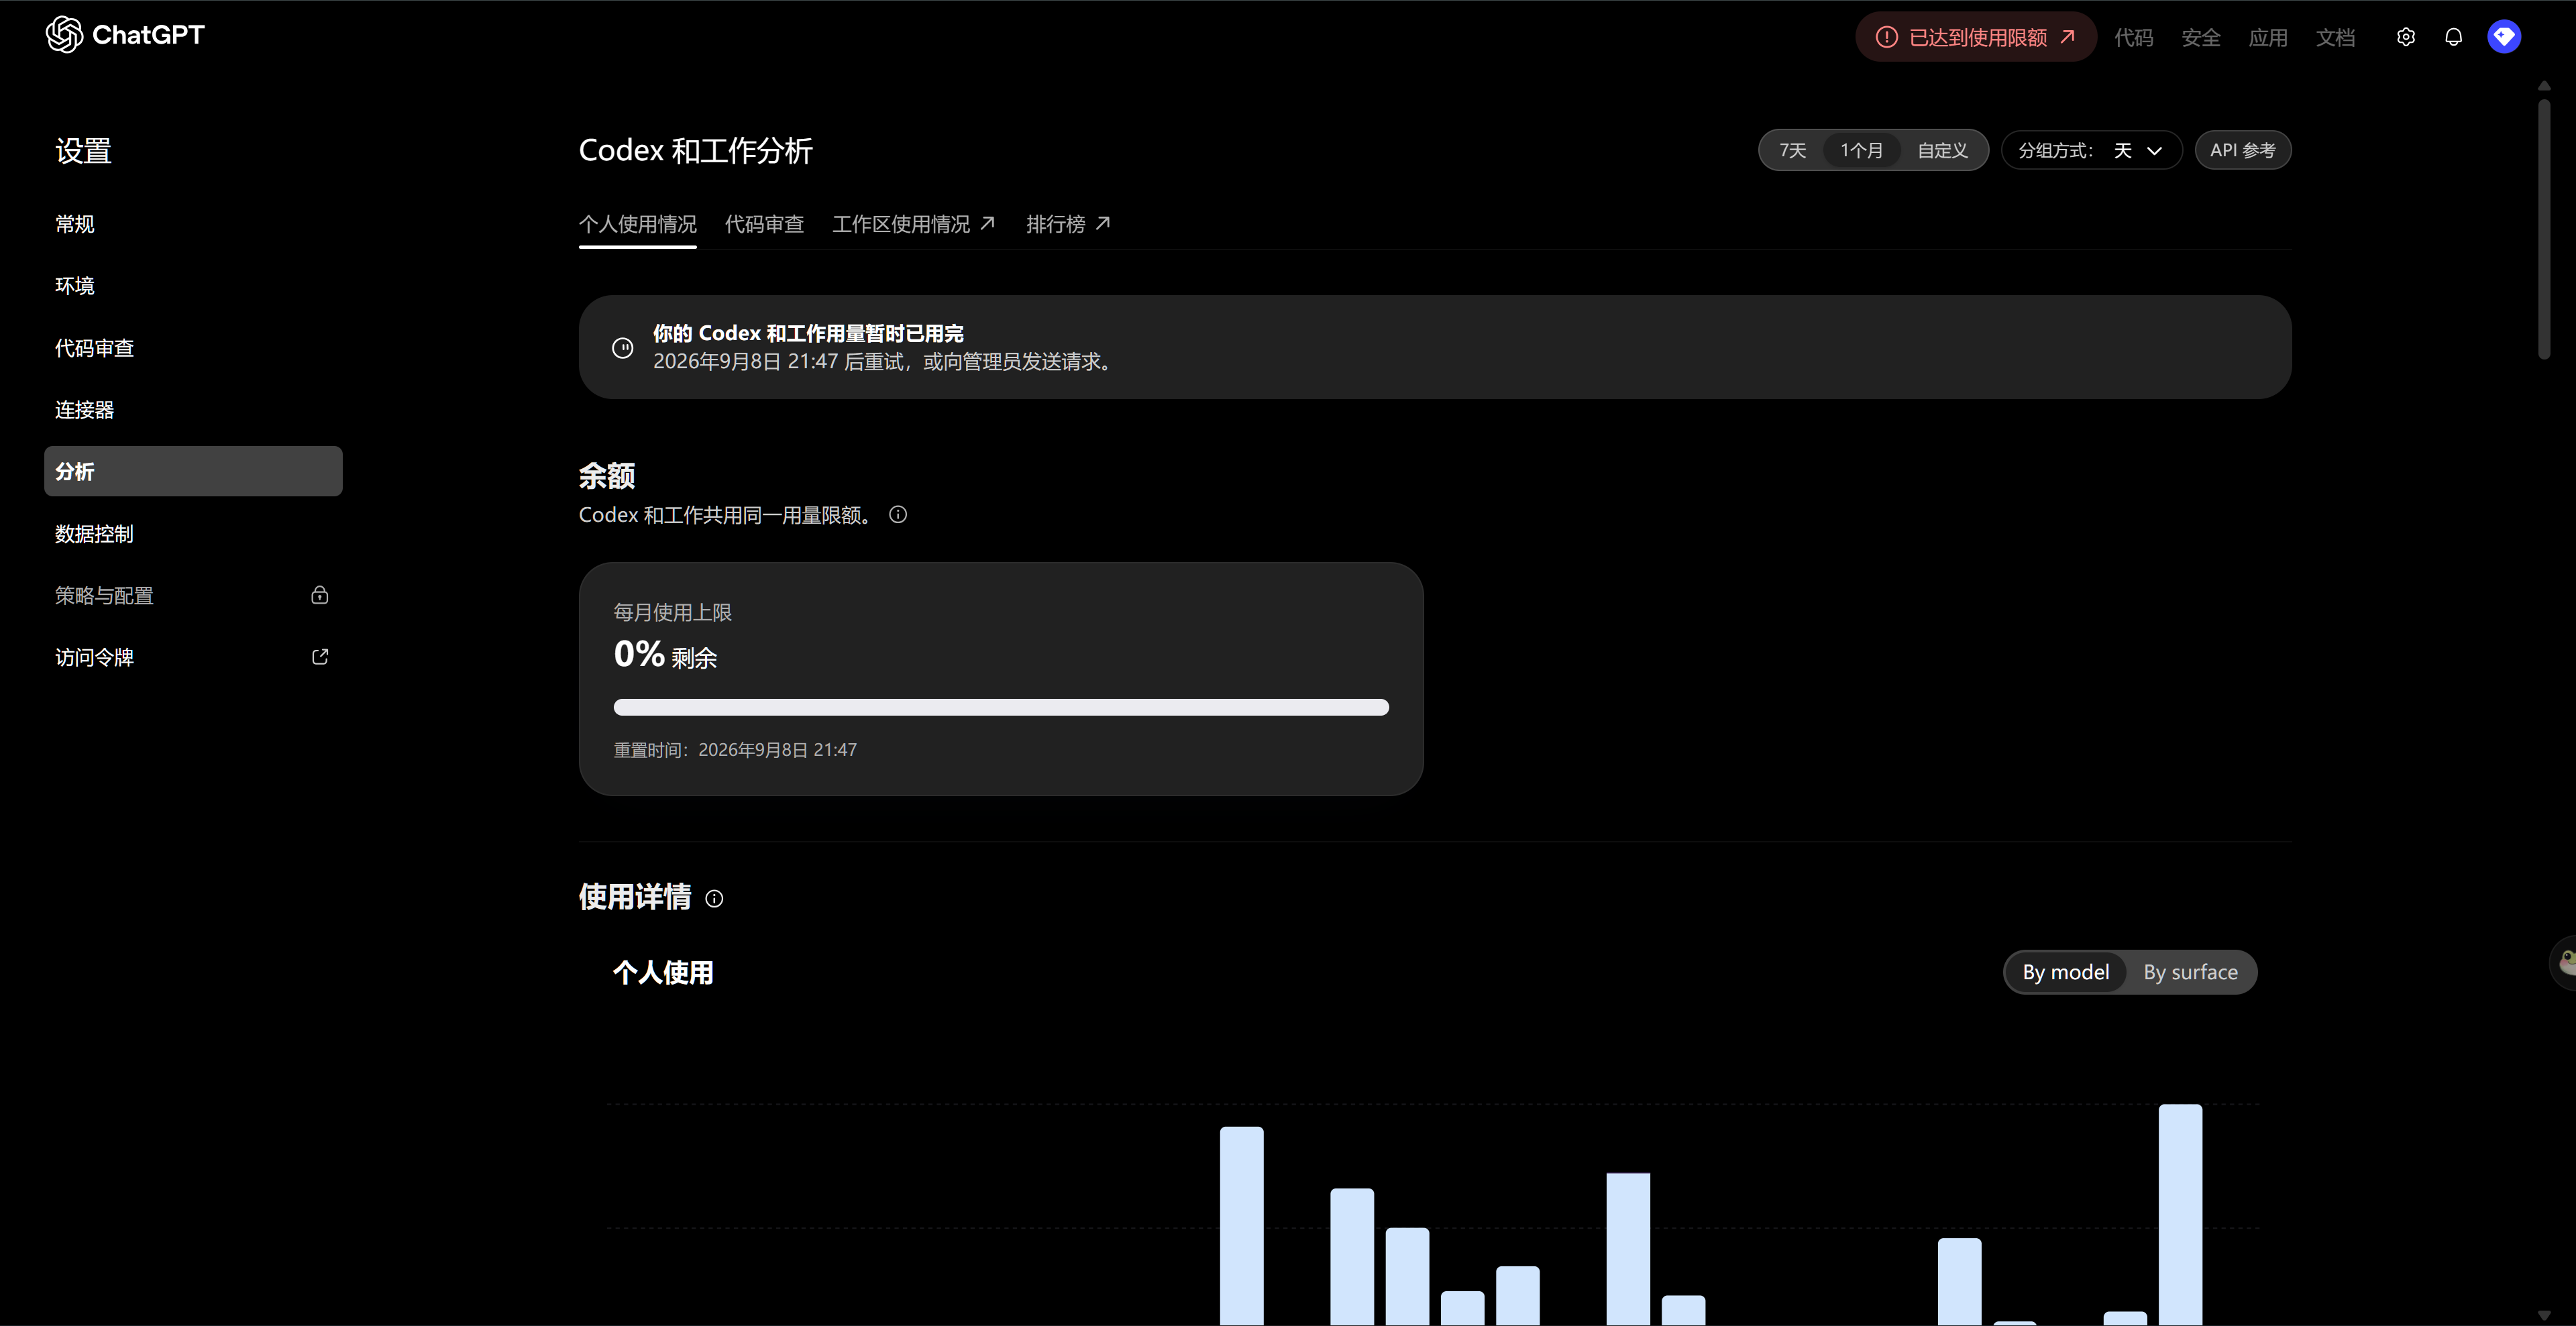Go to 安全 in the top navigation
Viewport: 2576px width, 1326px height.
[x=2201, y=37]
